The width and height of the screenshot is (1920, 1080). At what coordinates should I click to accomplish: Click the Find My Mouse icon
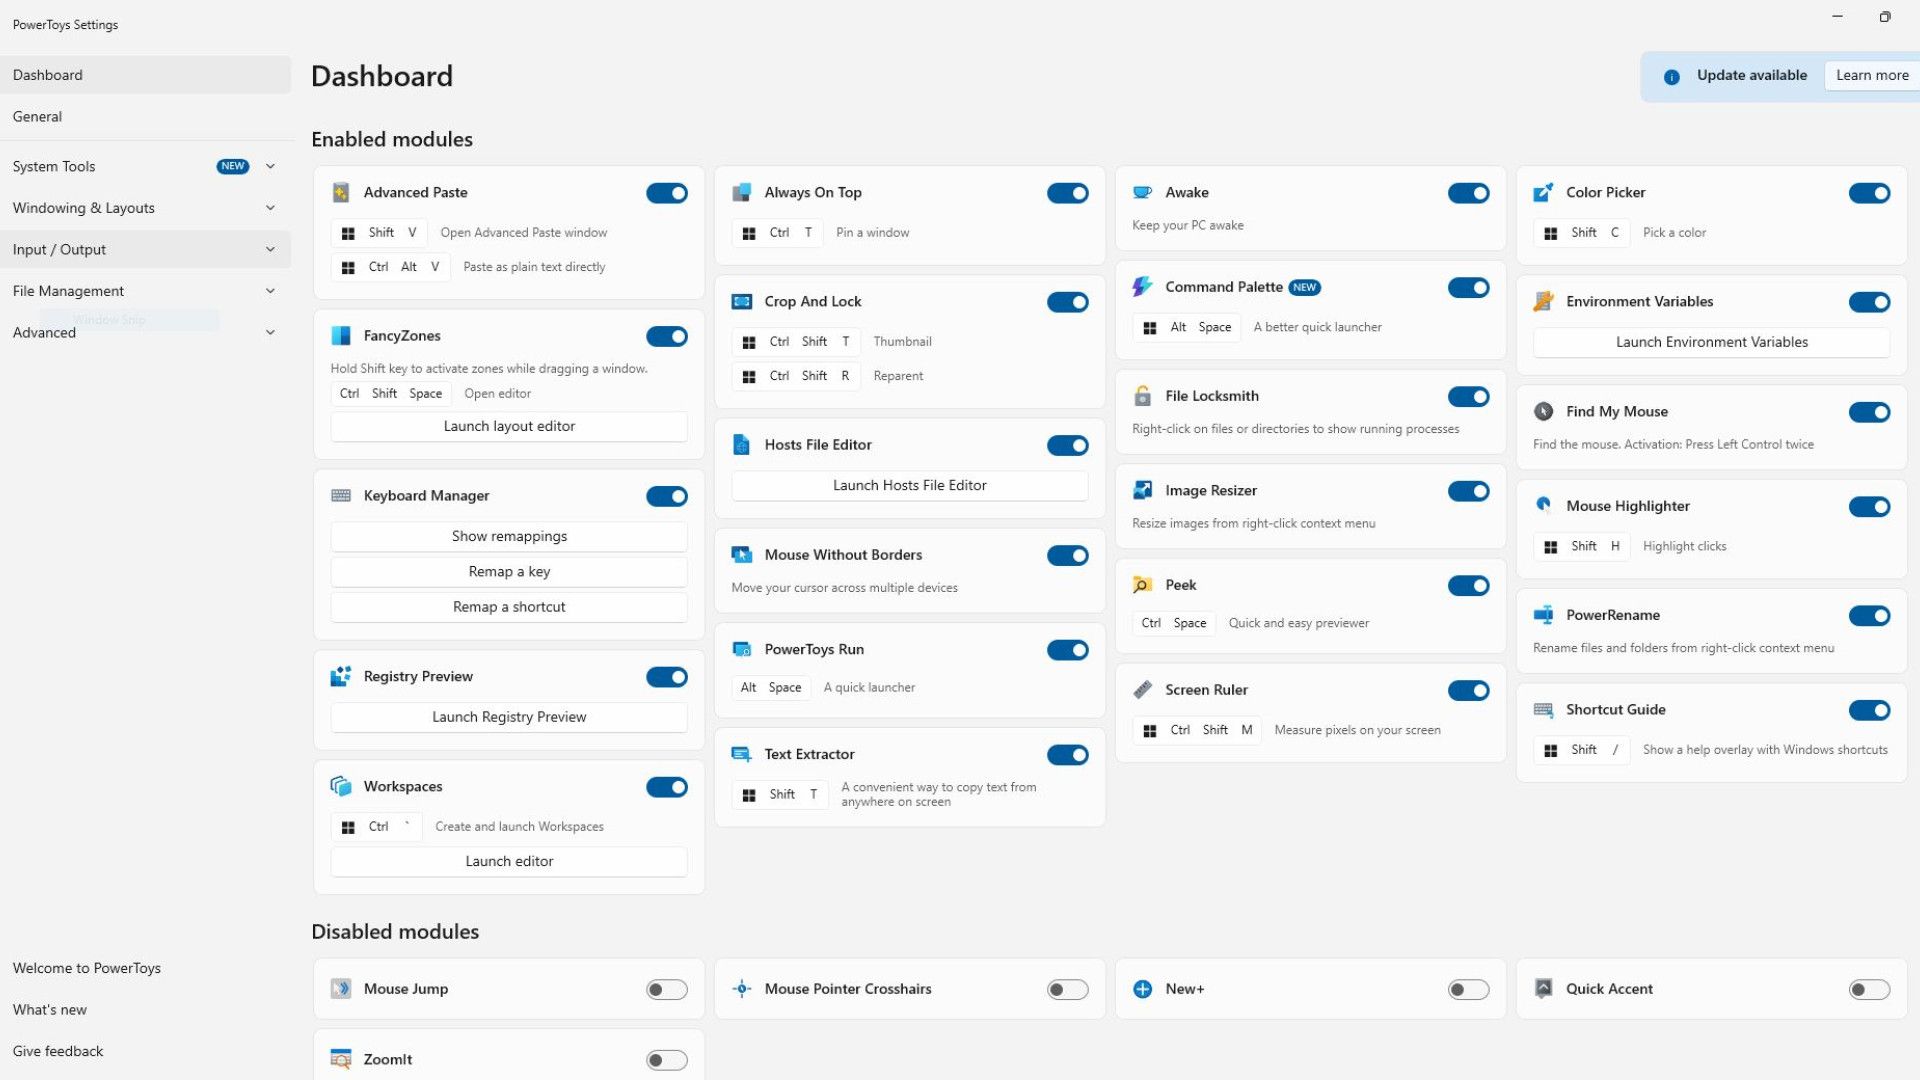pos(1543,411)
